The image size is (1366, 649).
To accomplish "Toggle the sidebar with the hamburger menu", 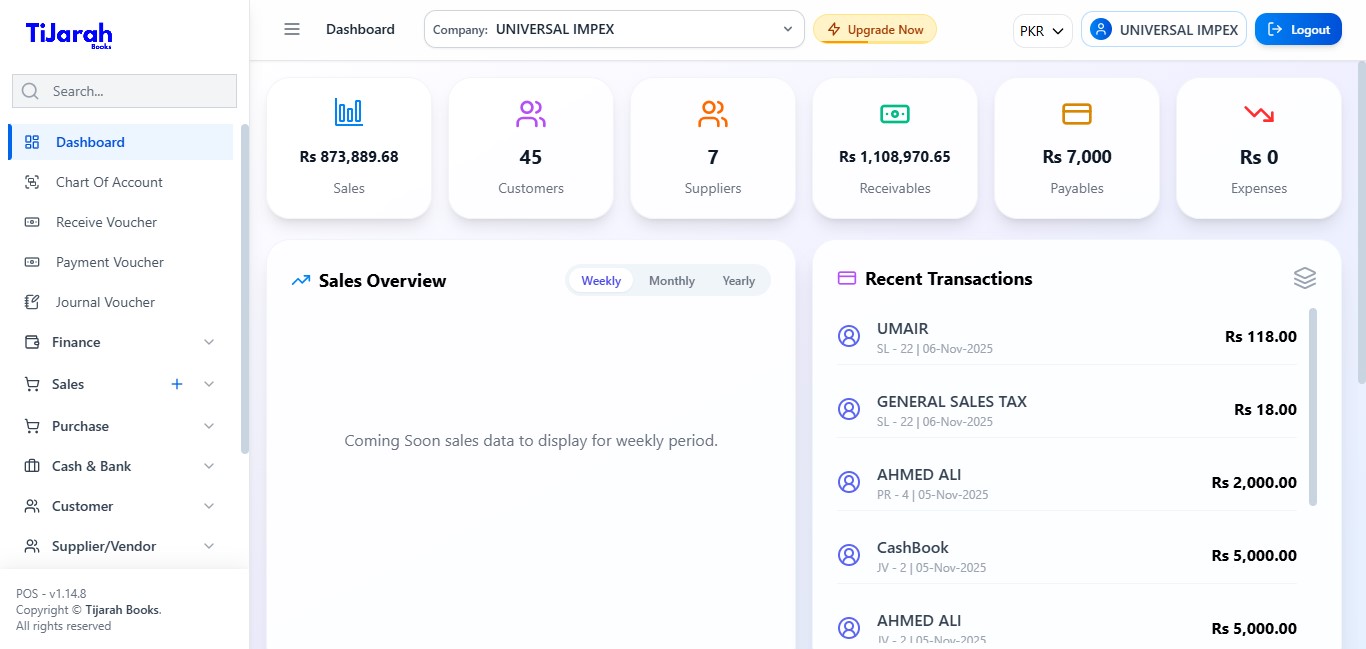I will (292, 29).
